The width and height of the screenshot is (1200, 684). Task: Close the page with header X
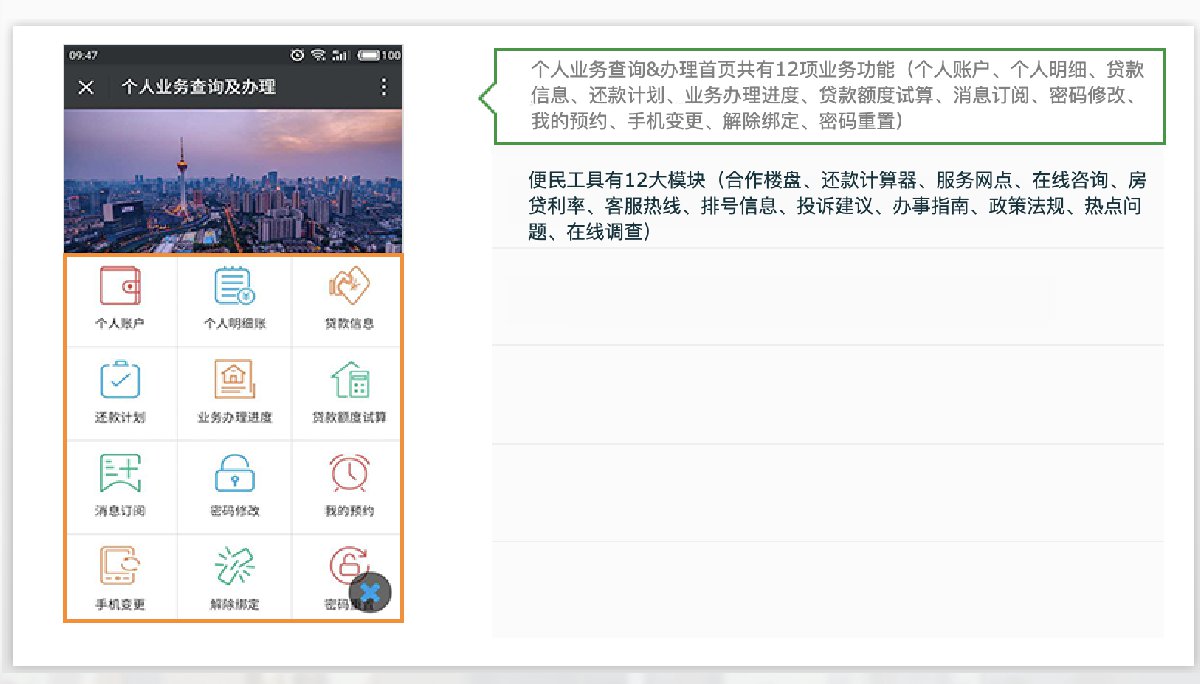pyautogui.click(x=86, y=87)
